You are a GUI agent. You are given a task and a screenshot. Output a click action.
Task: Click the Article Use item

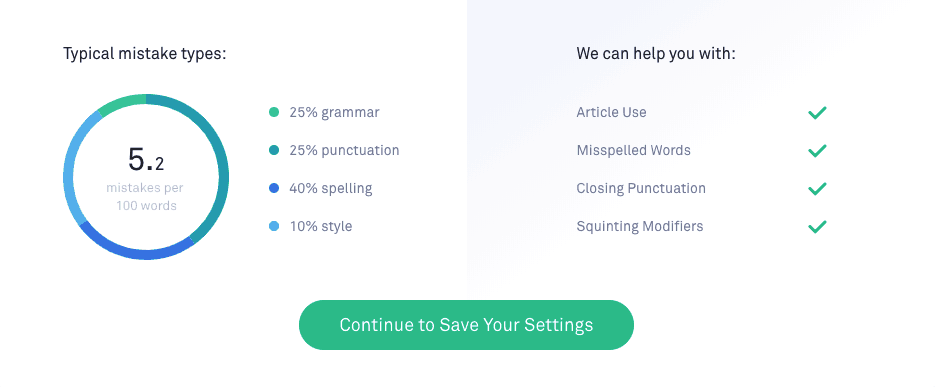click(x=611, y=112)
